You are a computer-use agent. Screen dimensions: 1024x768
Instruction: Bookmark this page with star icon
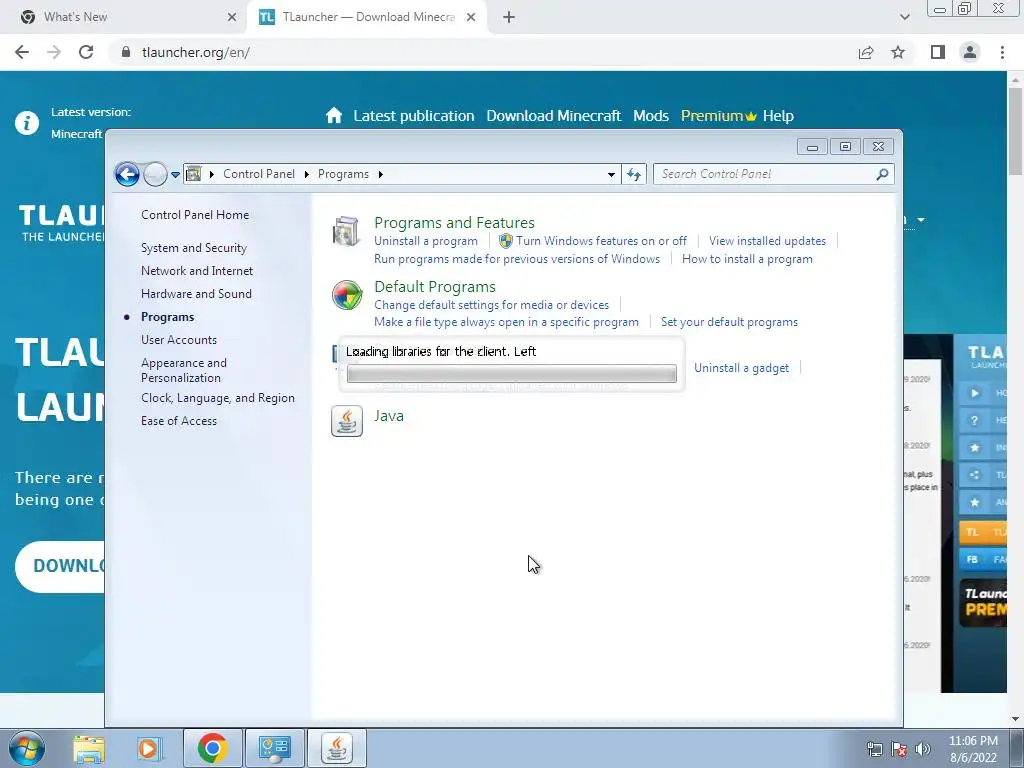[x=898, y=52]
